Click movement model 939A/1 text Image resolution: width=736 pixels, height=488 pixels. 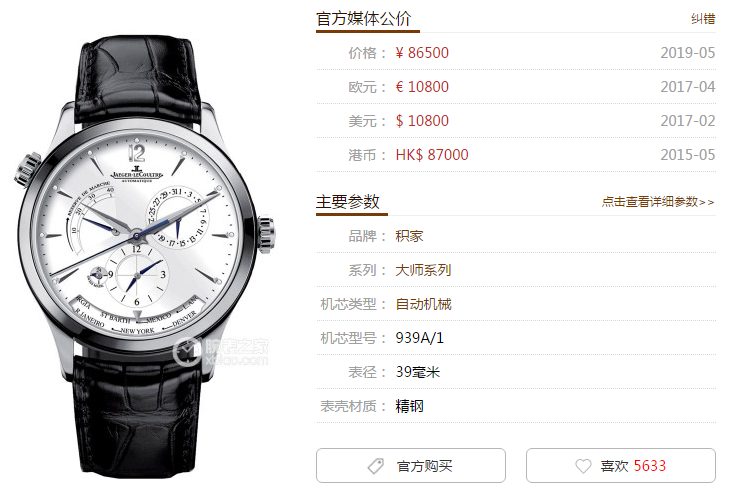point(419,338)
